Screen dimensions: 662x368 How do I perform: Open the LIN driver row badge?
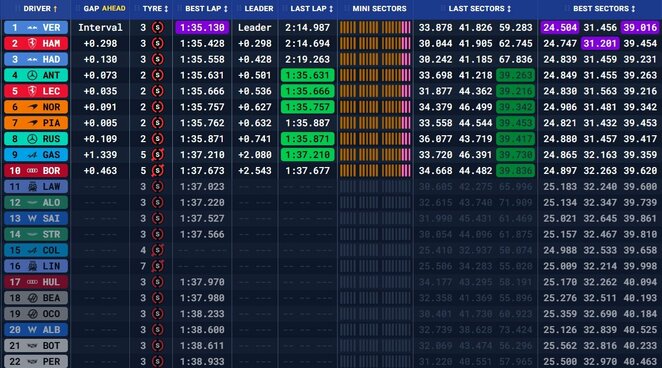click(x=36, y=266)
